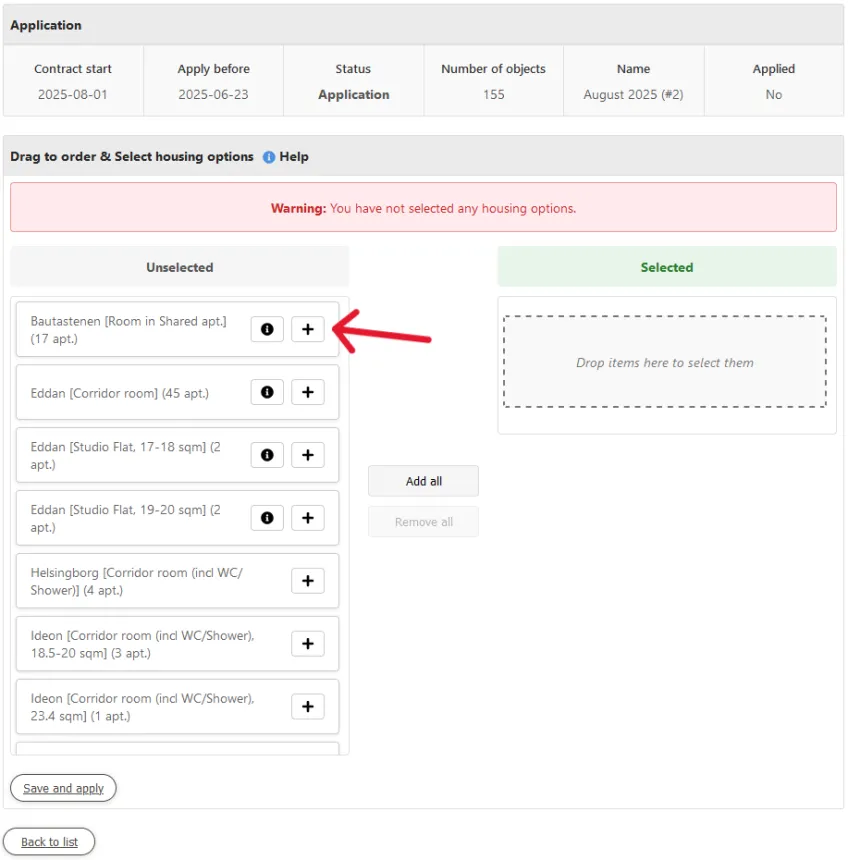Viewport: 848px width, 860px height.
Task: Click Apply before date 2025-06-23
Action: click(213, 94)
